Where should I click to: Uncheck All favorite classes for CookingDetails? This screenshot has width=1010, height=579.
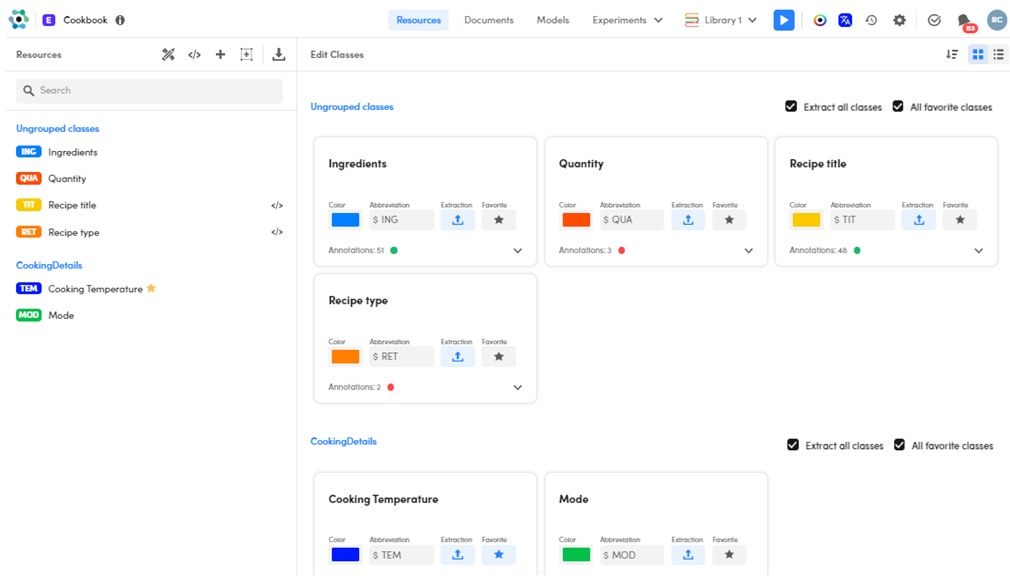coord(899,445)
